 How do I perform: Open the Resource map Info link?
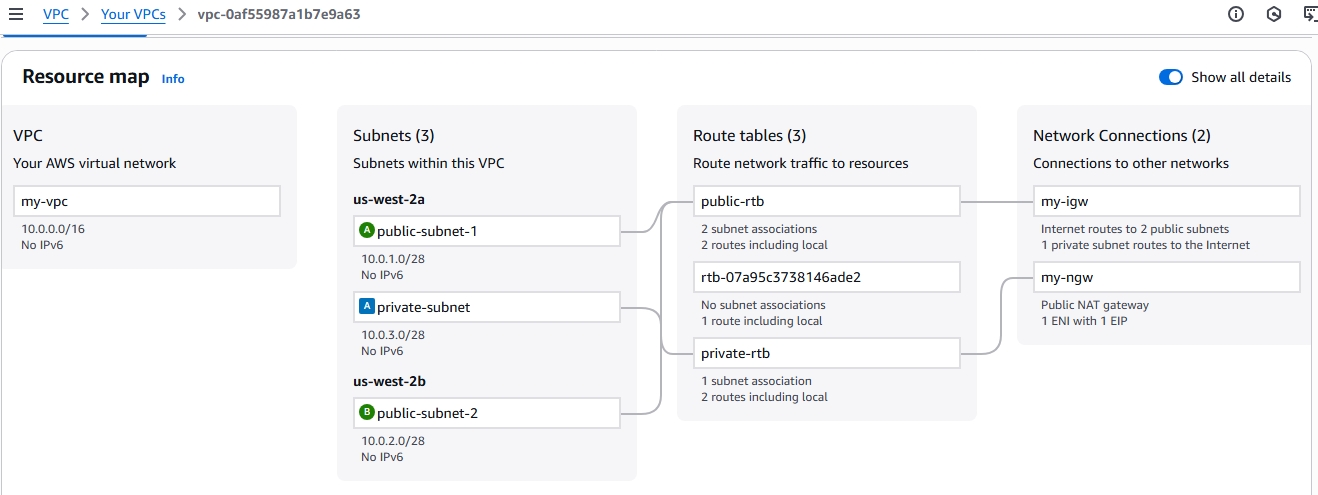[x=173, y=79]
